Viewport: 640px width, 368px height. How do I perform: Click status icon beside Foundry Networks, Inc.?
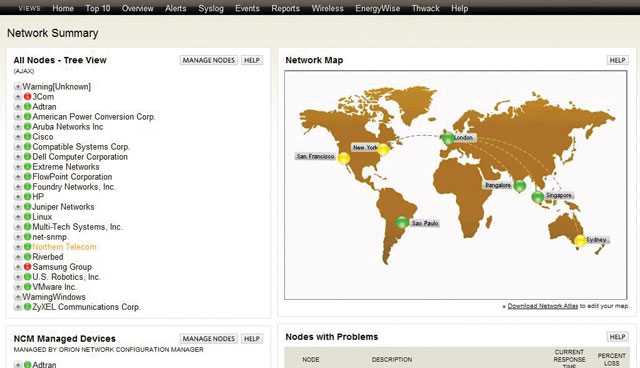click(27, 187)
